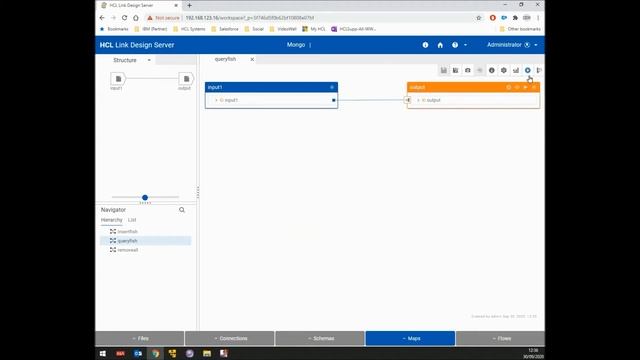The image size is (640, 360).
Task: Select the input1 node in the Structure diagram
Action: coord(118,79)
